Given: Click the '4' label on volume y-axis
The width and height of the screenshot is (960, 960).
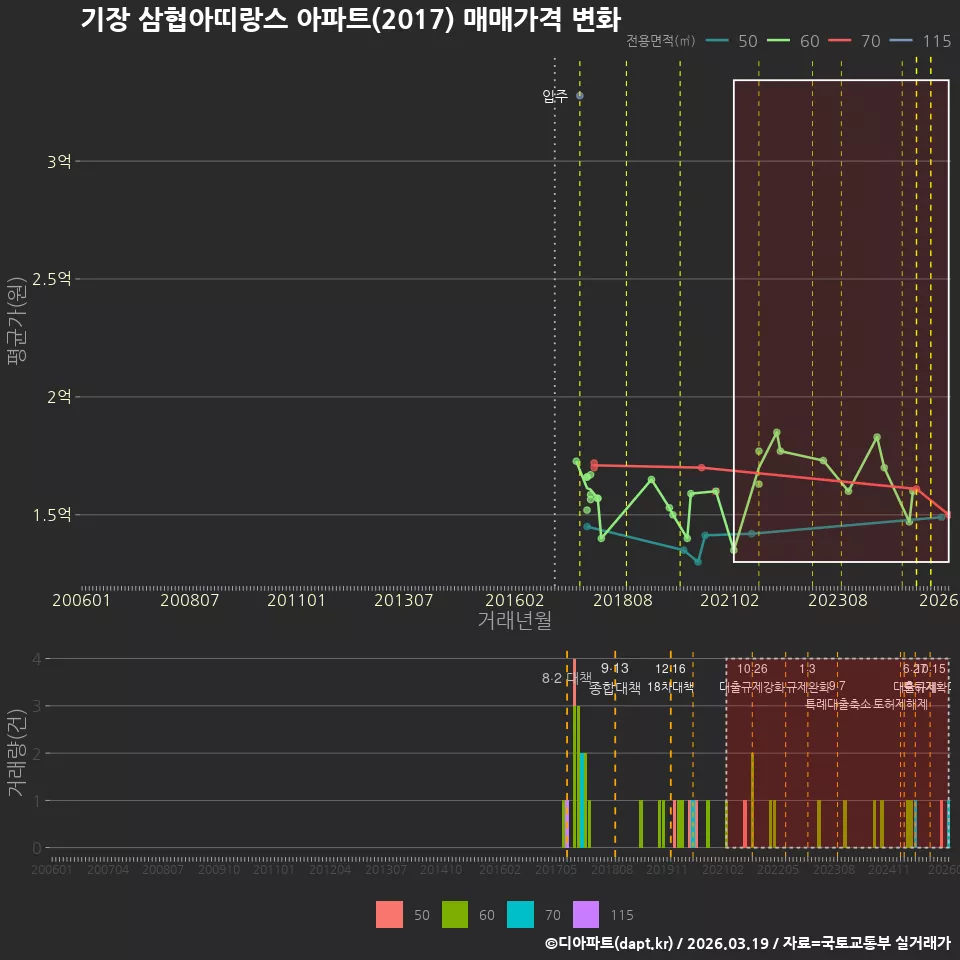Looking at the screenshot, I should [x=37, y=659].
